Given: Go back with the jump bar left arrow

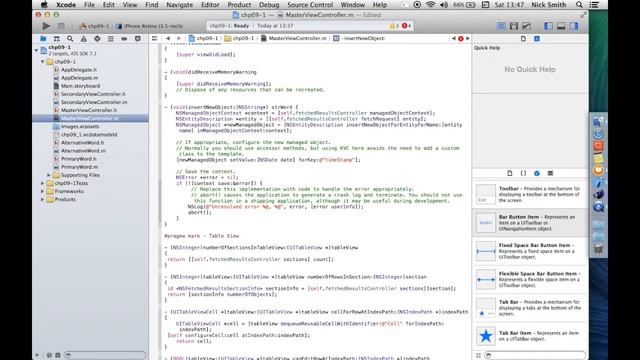Looking at the screenshot, I should pyautogui.click(x=168, y=38).
